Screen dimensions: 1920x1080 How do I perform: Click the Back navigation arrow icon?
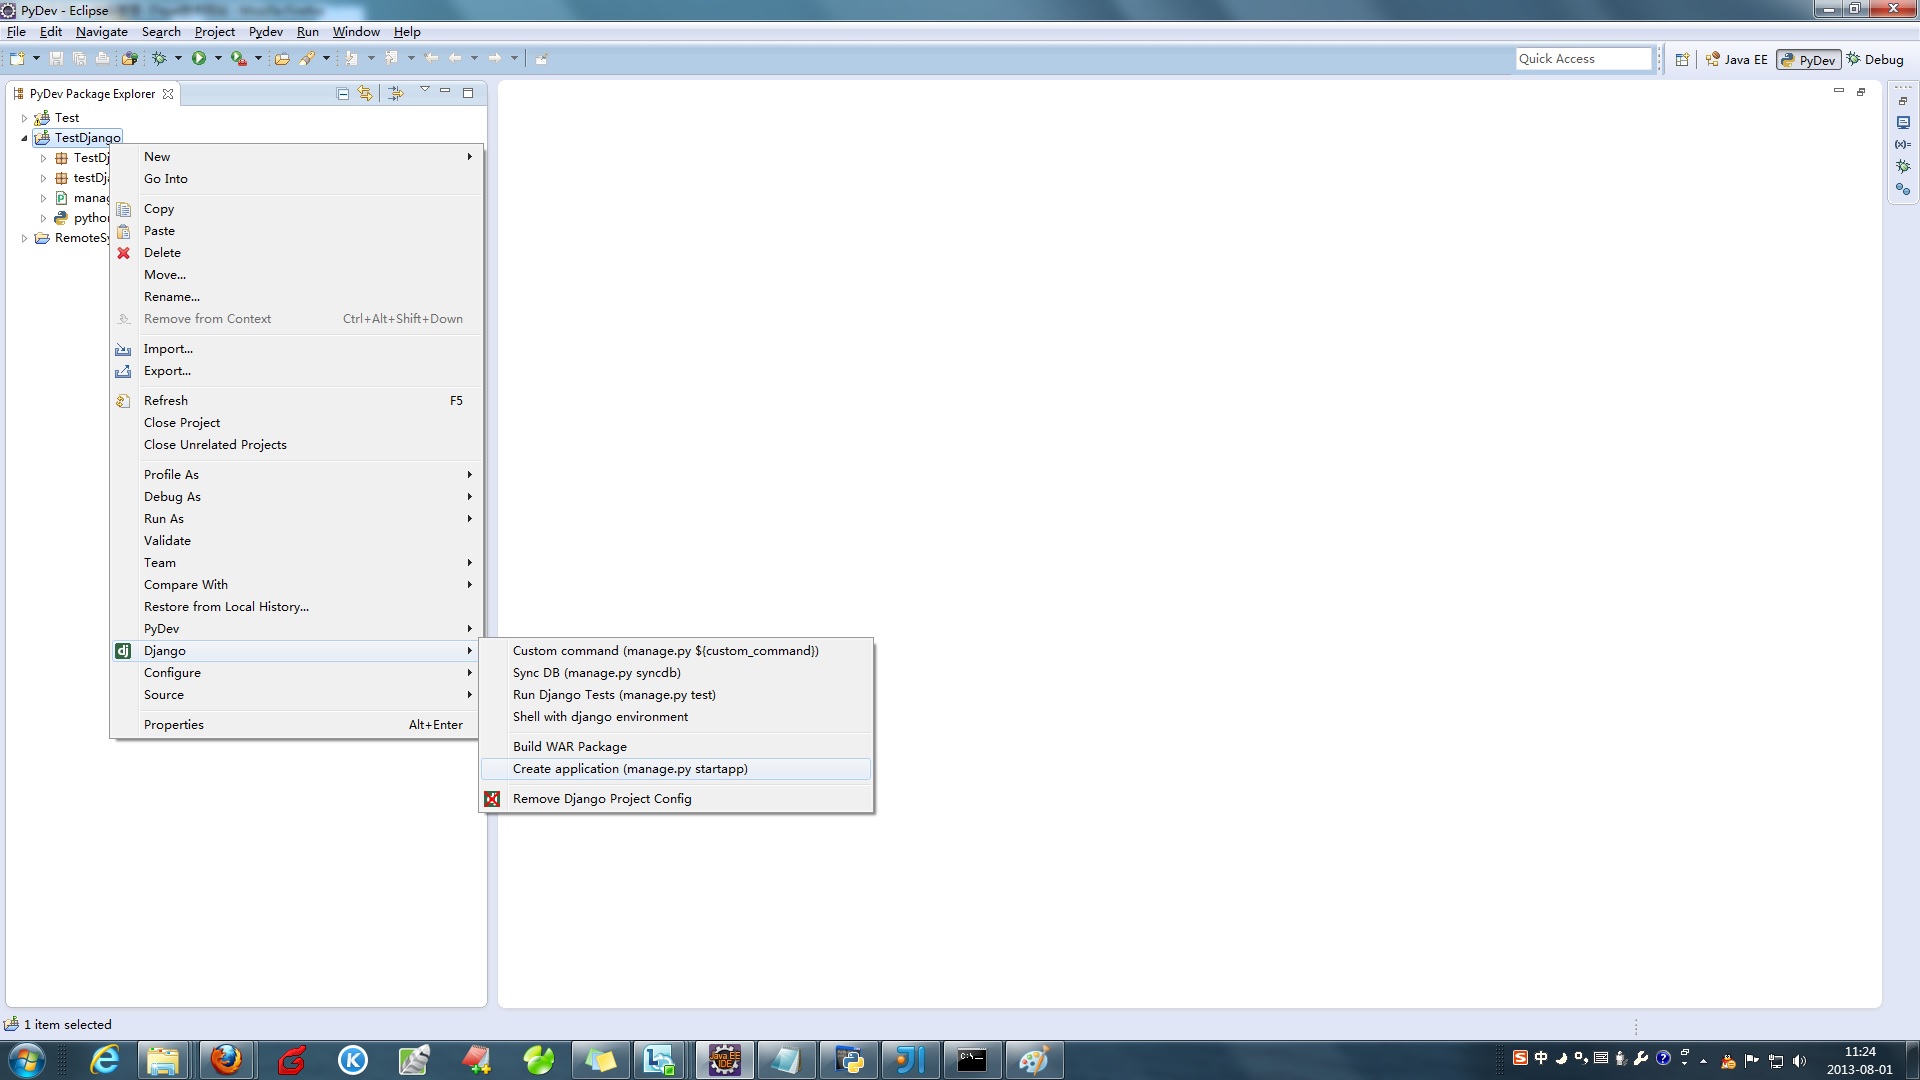point(455,58)
